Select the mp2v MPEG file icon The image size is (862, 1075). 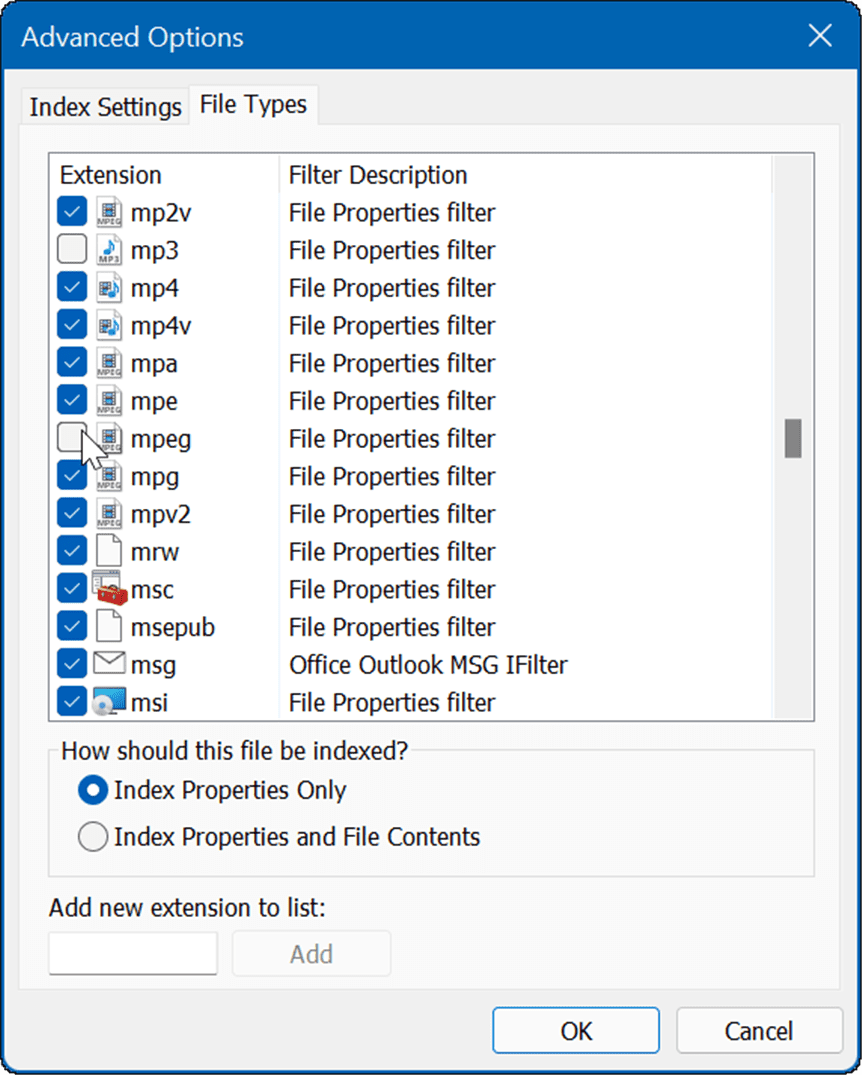[109, 213]
